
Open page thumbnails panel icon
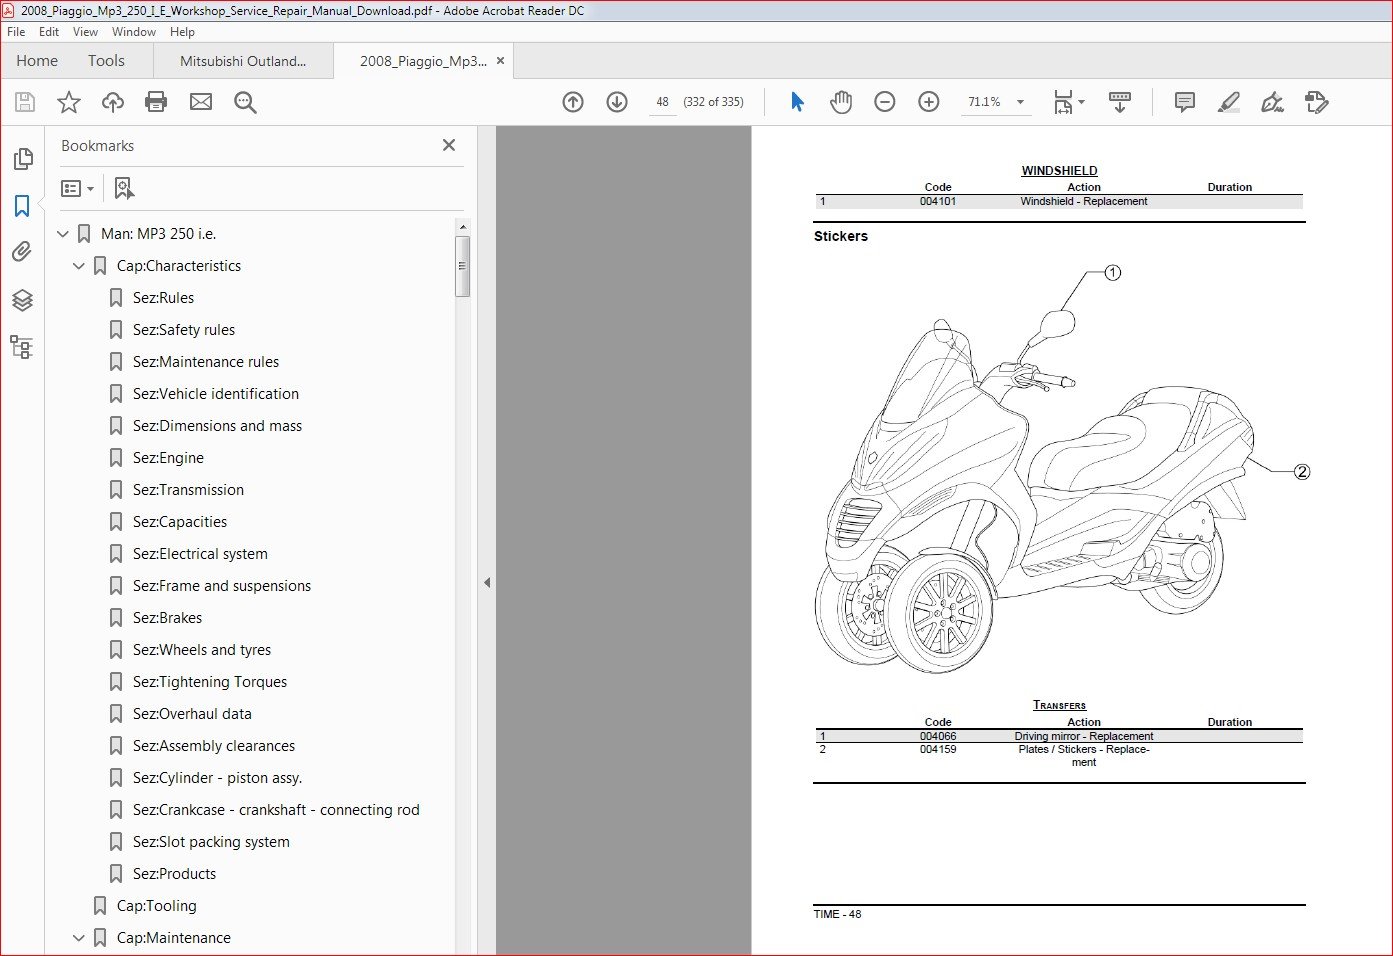22,159
